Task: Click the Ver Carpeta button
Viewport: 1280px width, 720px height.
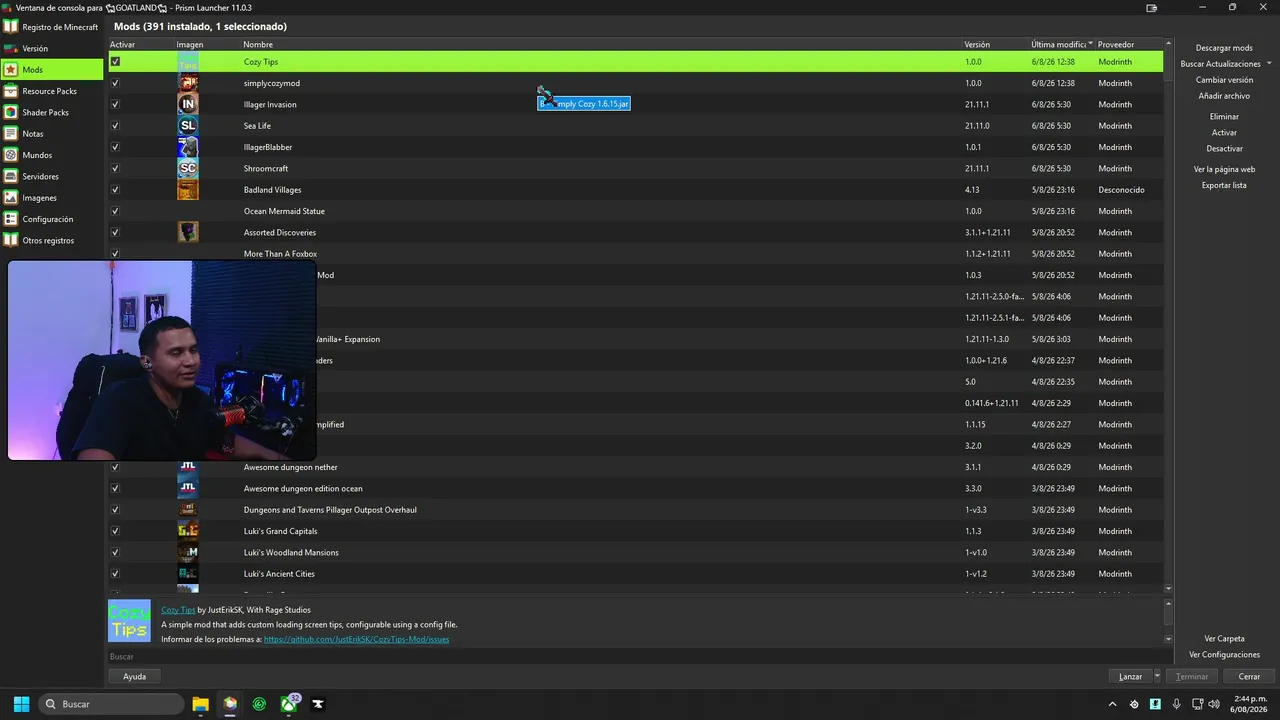Action: tap(1224, 638)
